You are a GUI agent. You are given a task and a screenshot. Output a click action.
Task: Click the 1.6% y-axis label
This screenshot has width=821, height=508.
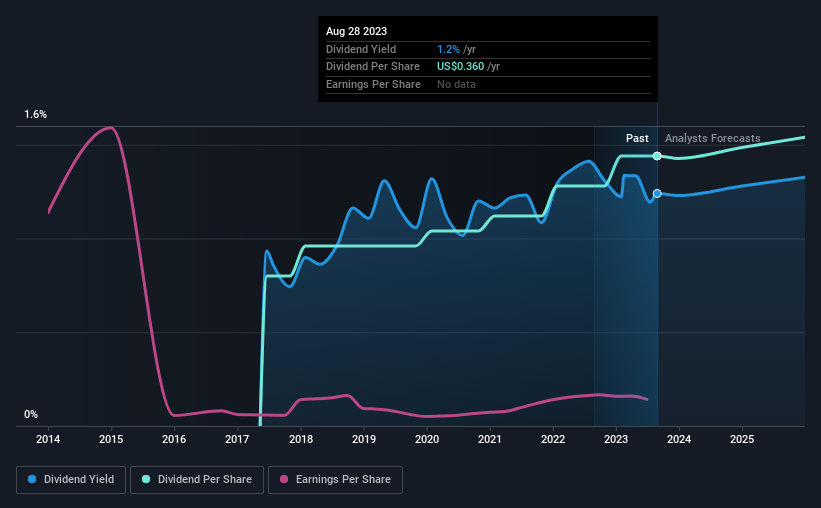[x=35, y=115]
